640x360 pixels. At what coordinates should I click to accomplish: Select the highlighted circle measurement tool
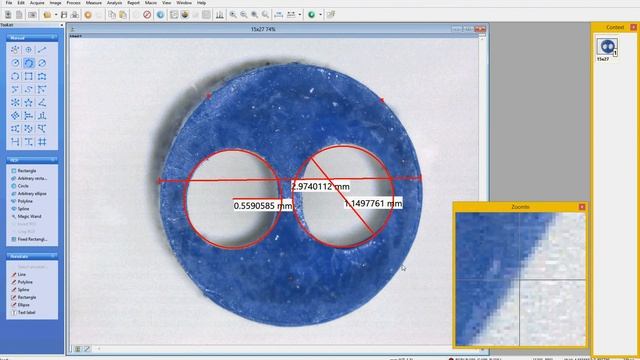[29, 63]
